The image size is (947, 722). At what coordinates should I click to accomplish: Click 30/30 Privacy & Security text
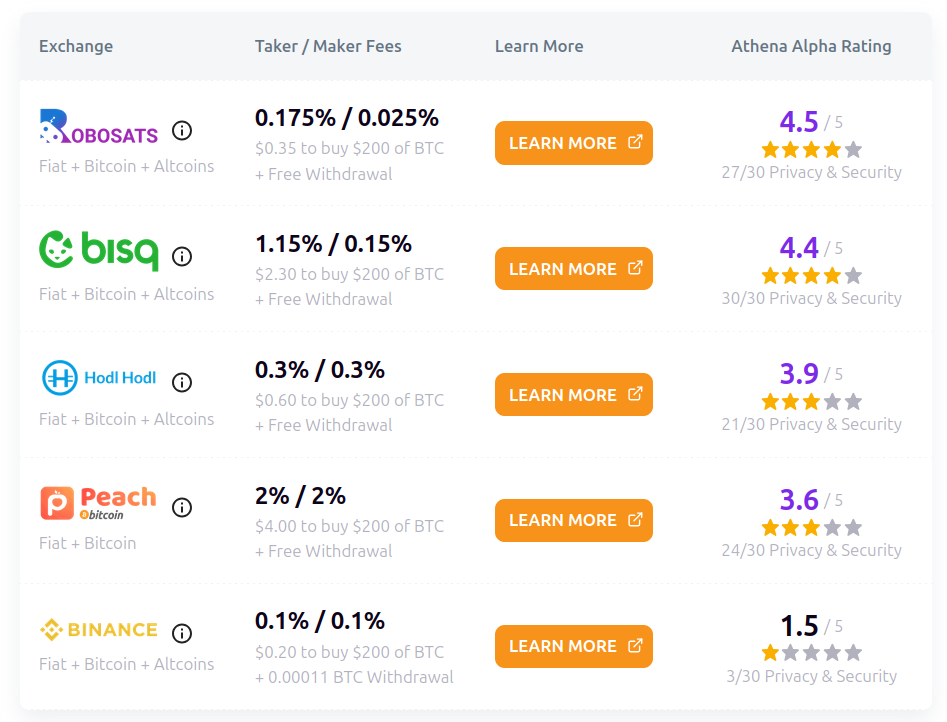811,298
